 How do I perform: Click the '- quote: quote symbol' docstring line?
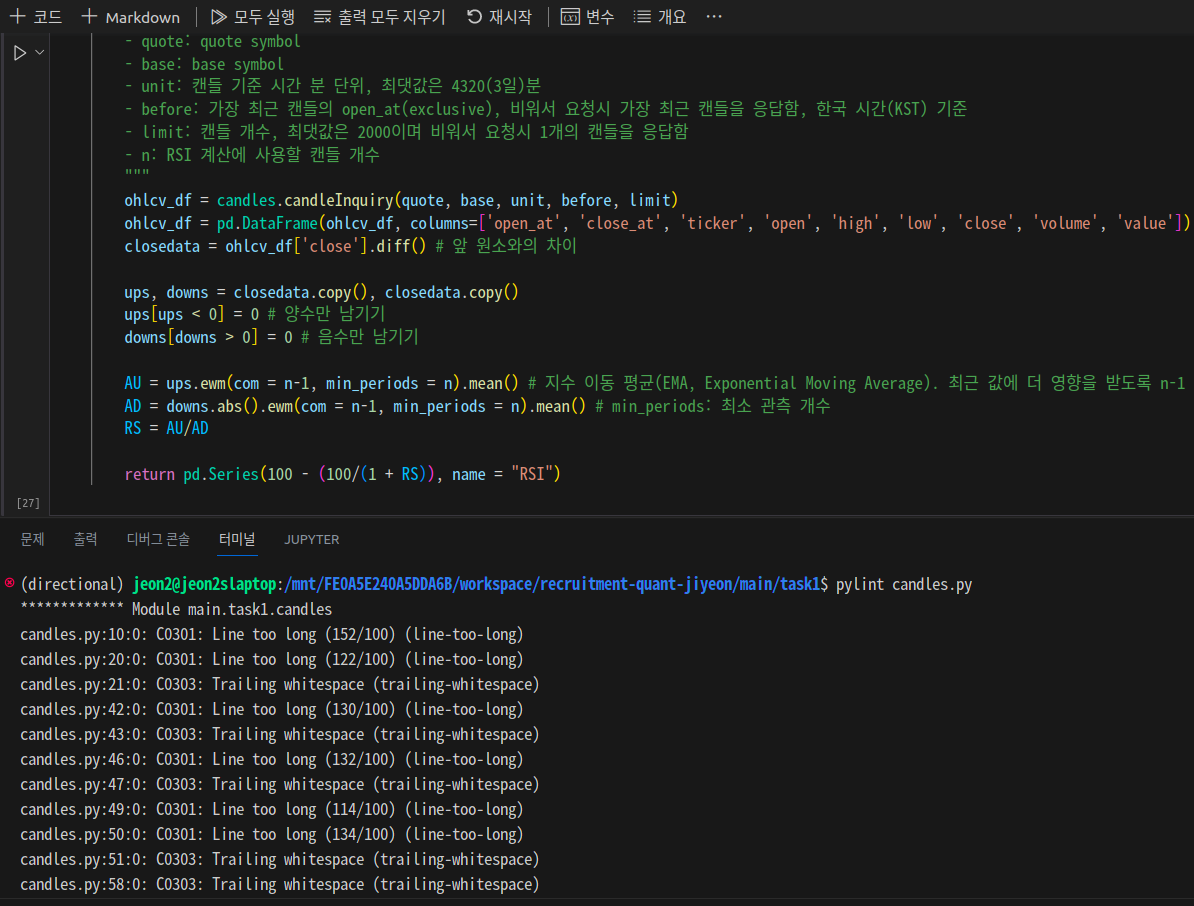pos(212,41)
